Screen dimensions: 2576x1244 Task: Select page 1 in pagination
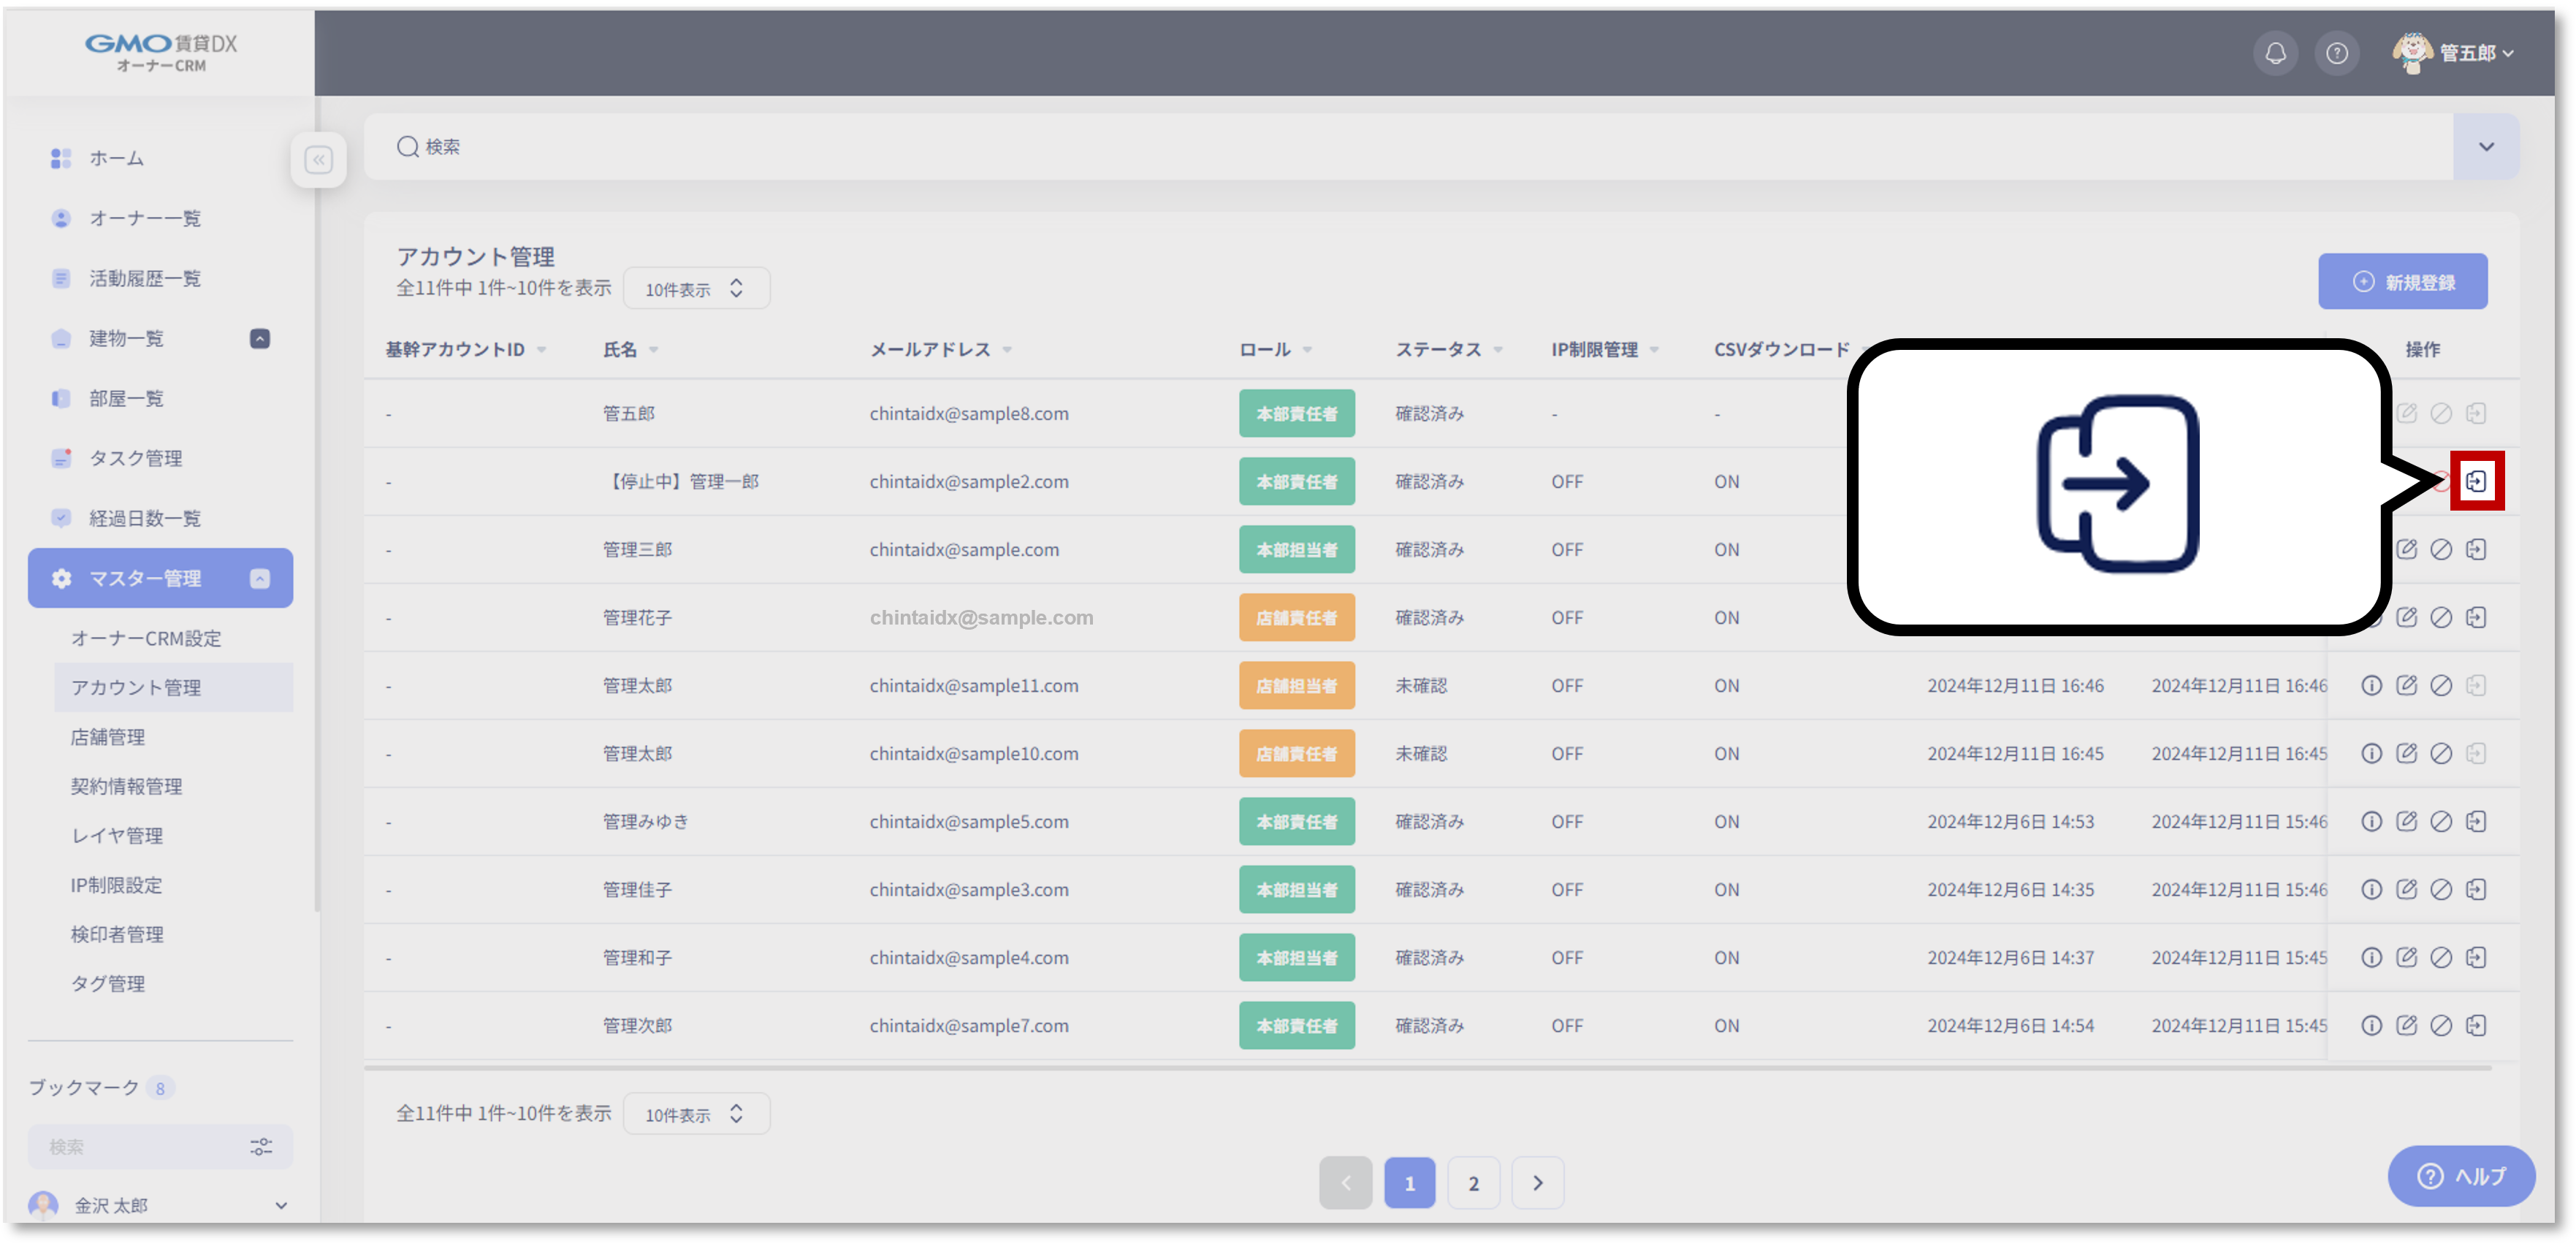pyautogui.click(x=1409, y=1184)
